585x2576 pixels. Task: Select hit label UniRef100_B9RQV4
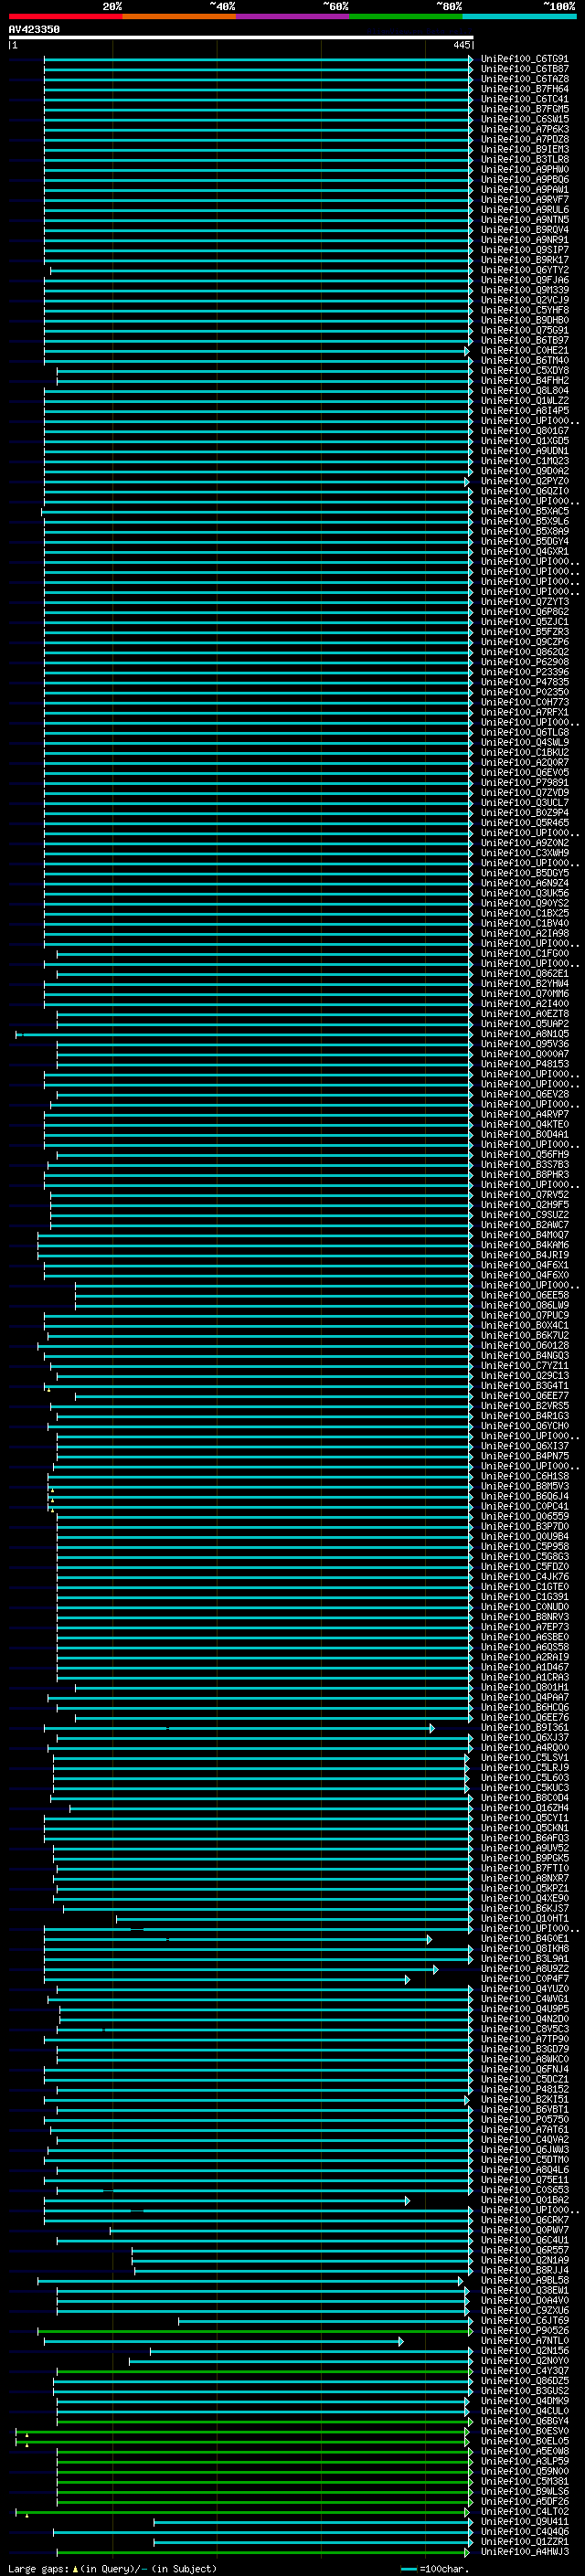(524, 229)
